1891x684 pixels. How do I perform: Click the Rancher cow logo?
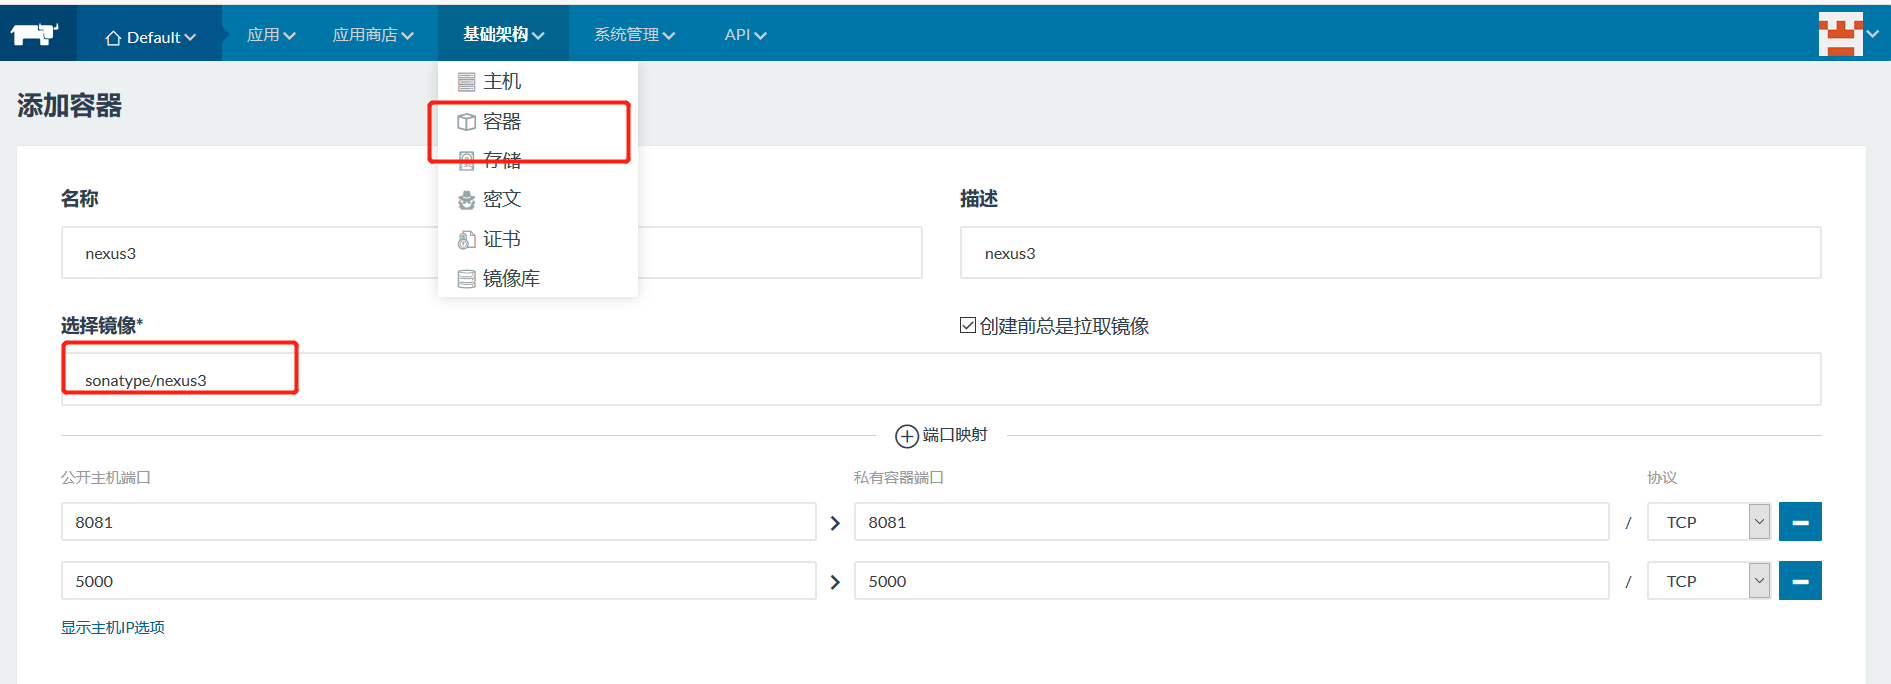pyautogui.click(x=35, y=35)
